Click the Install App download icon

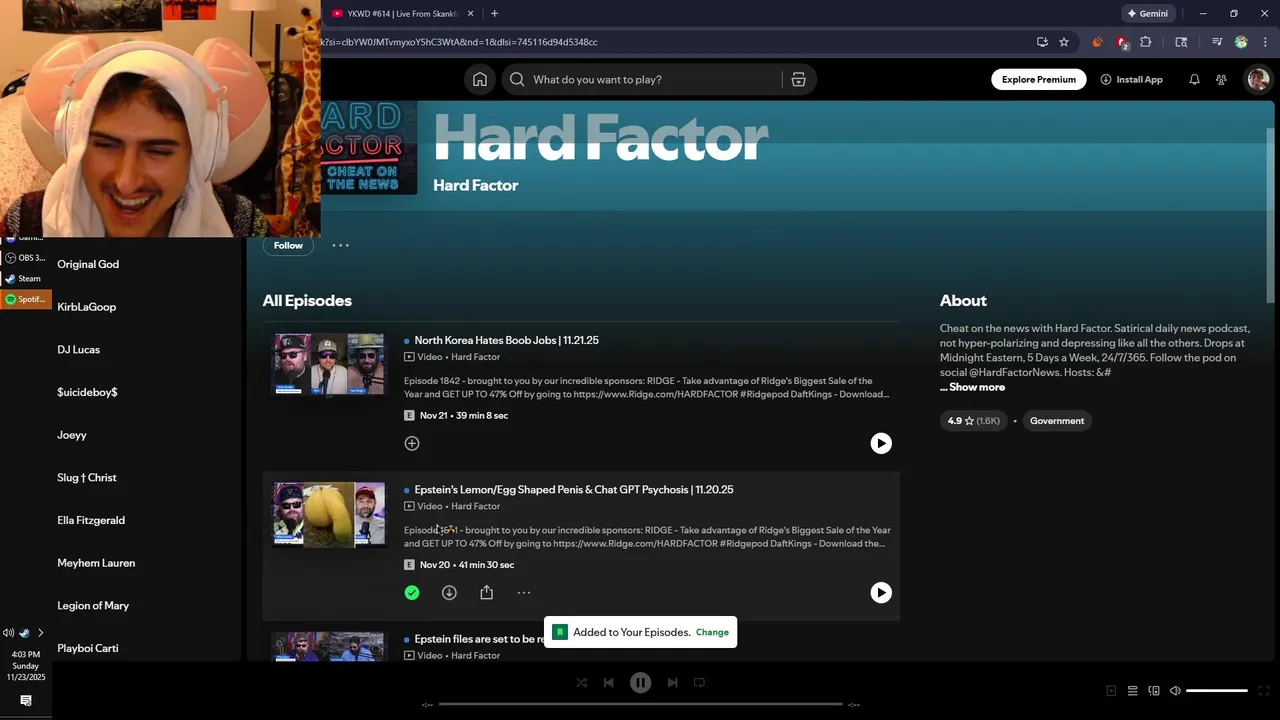1106,79
